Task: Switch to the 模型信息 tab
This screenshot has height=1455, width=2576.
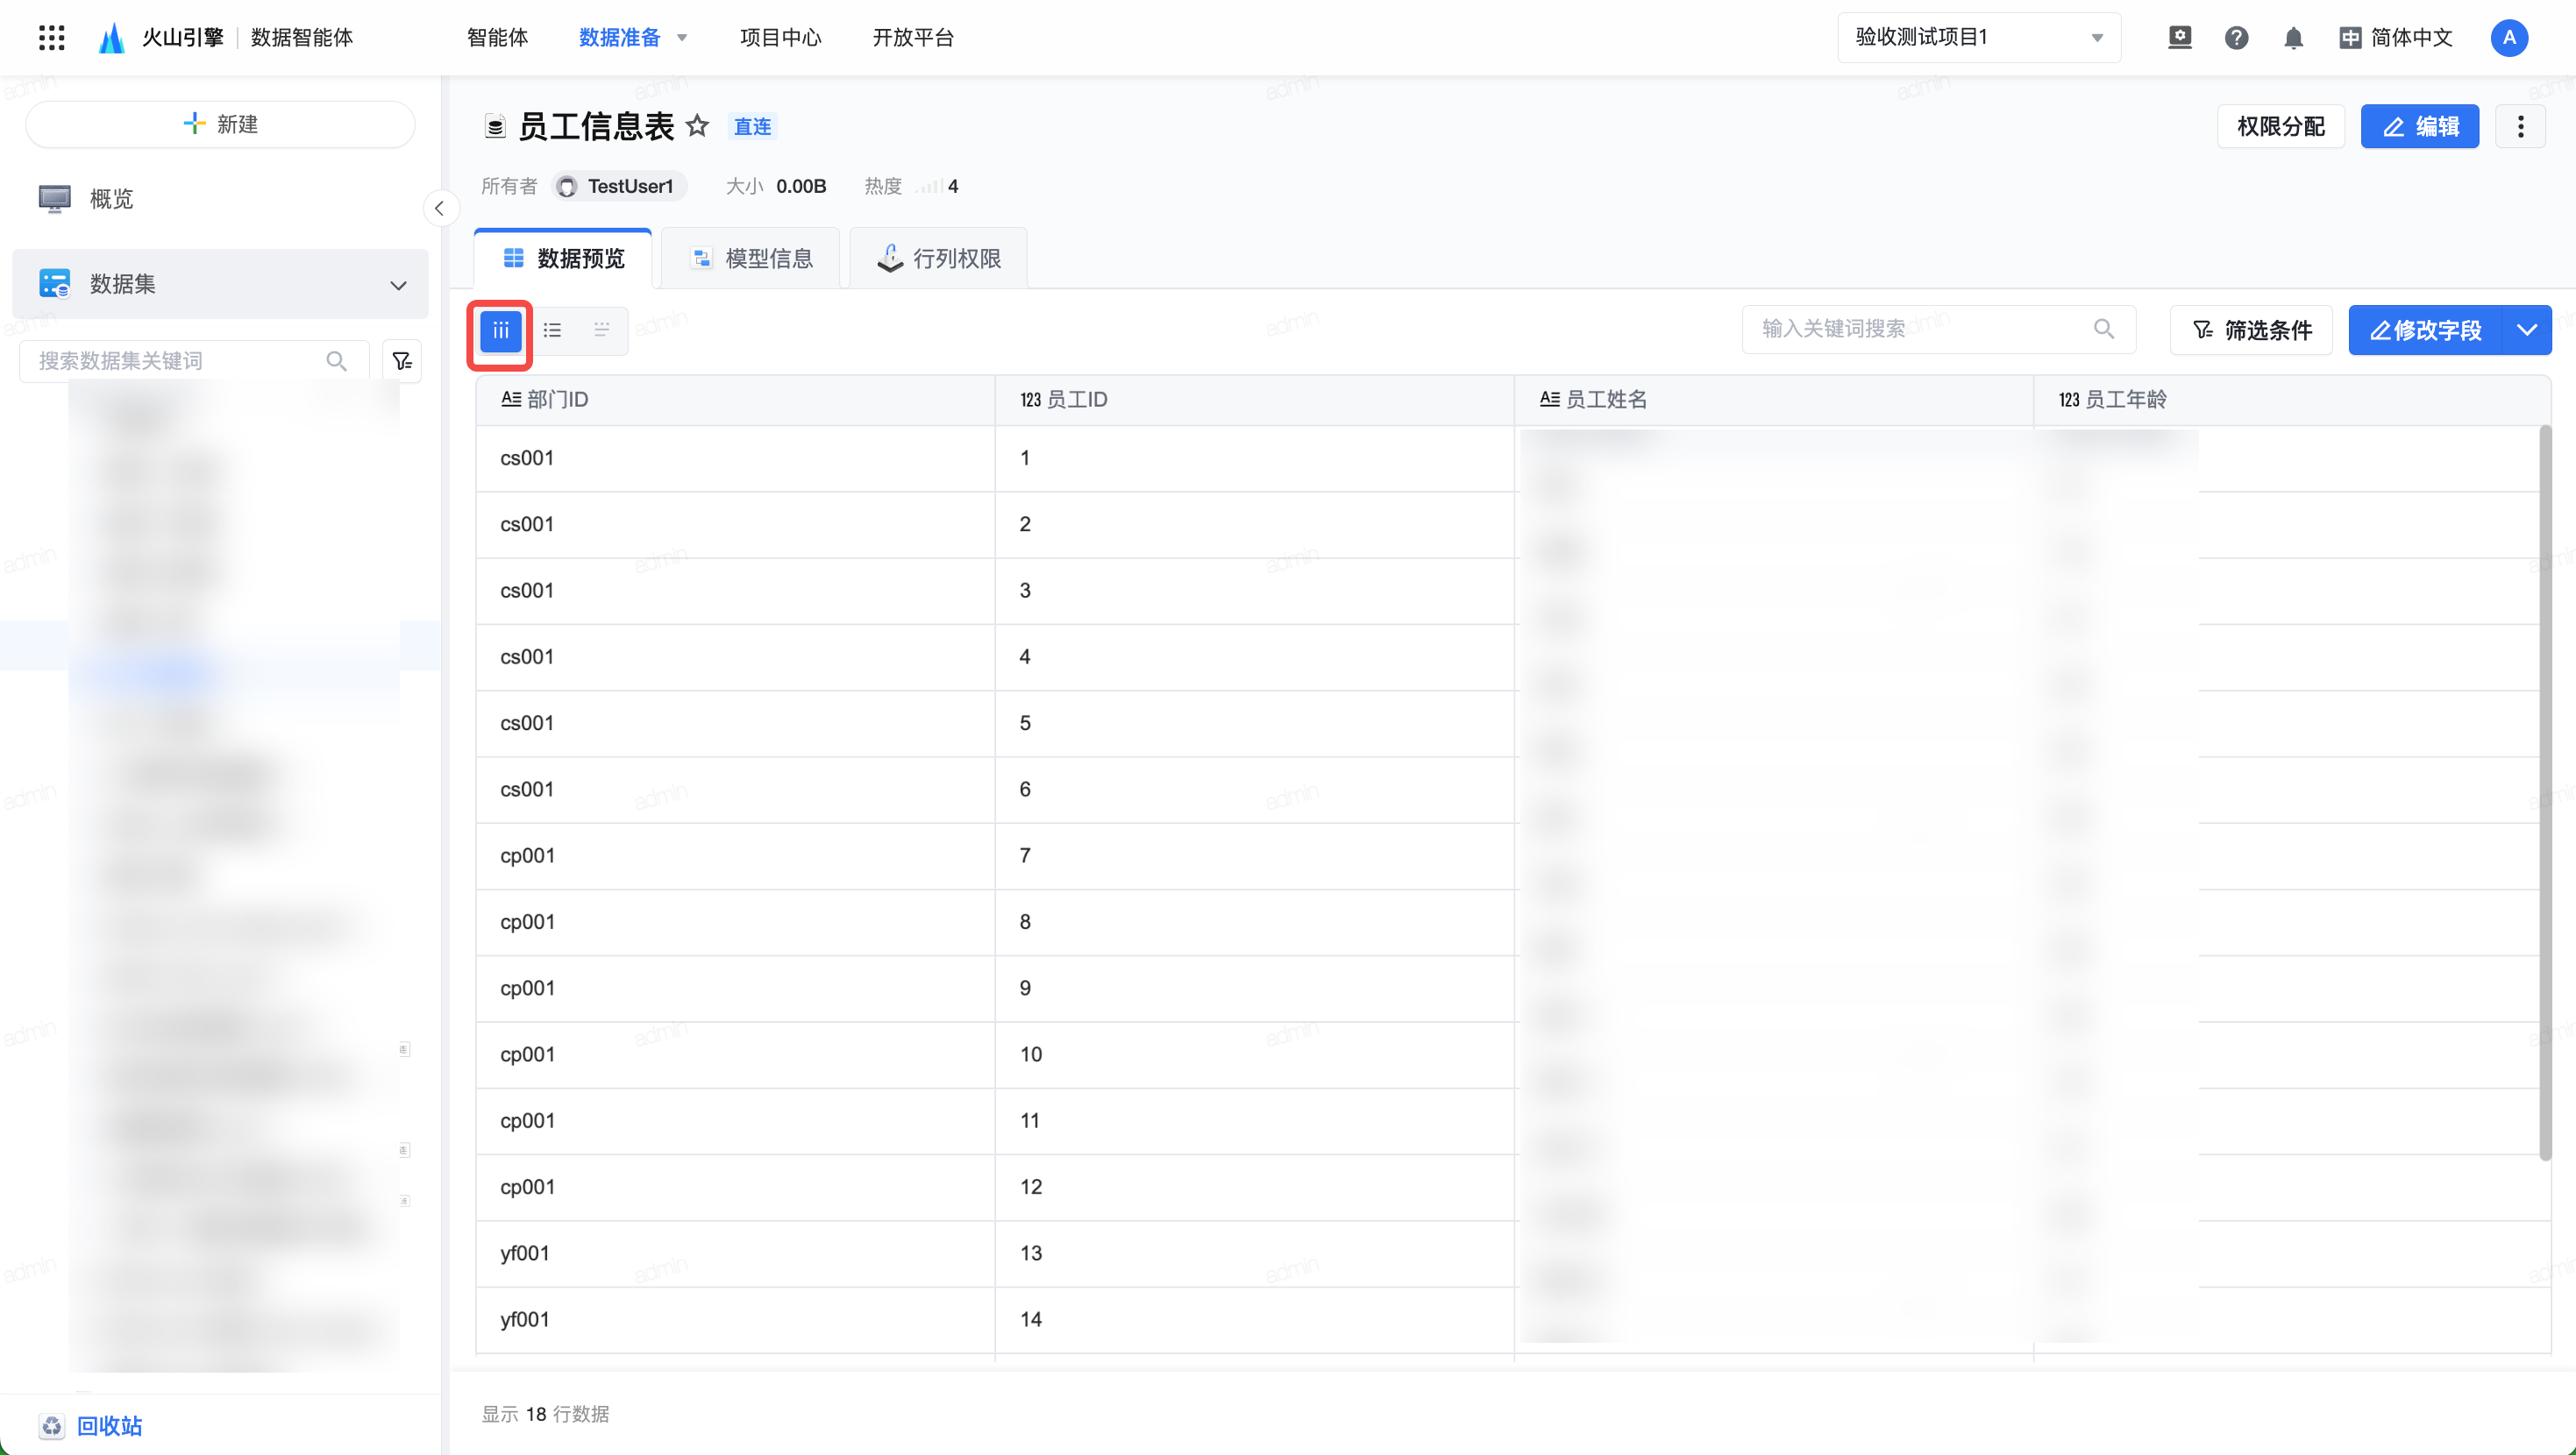Action: (x=752, y=259)
